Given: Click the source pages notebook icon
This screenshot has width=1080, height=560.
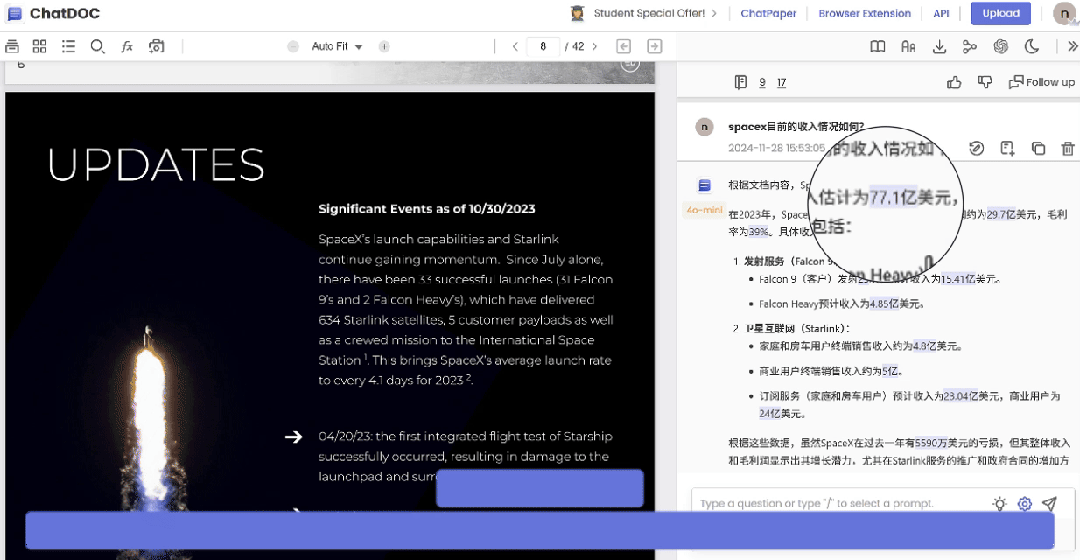Looking at the screenshot, I should click(x=740, y=82).
